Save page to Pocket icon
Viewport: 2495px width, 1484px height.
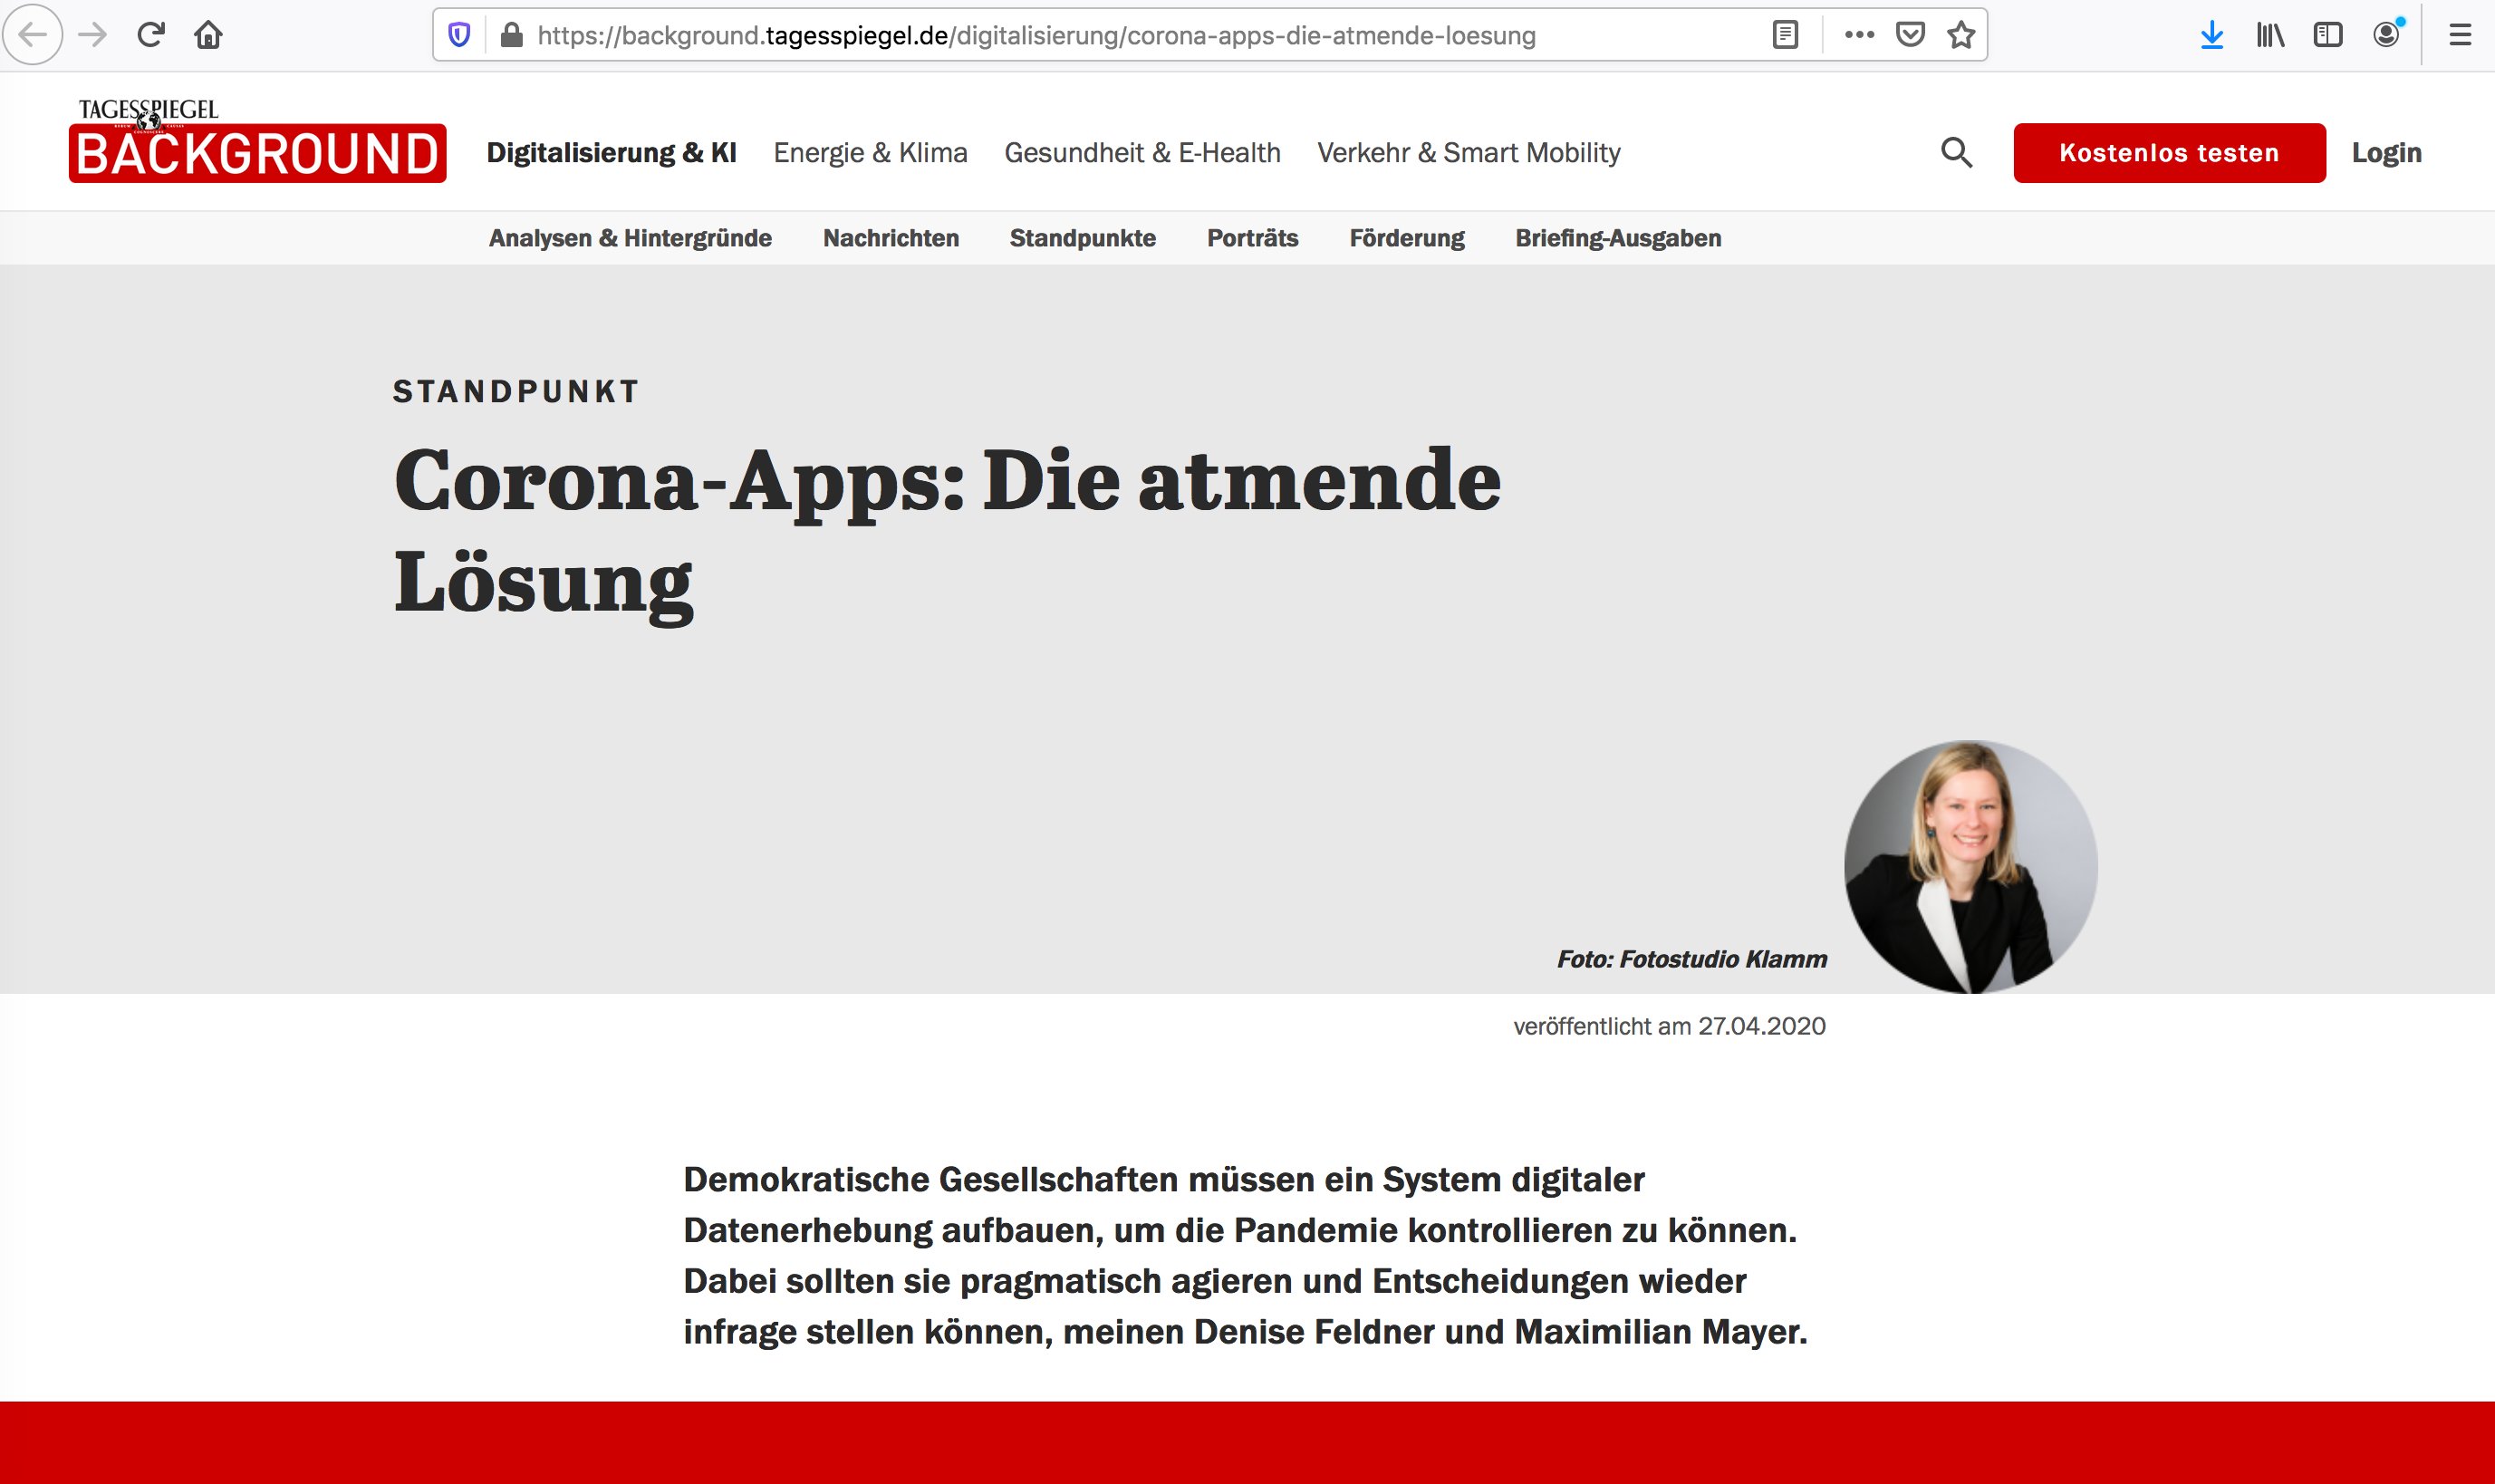[x=1910, y=35]
